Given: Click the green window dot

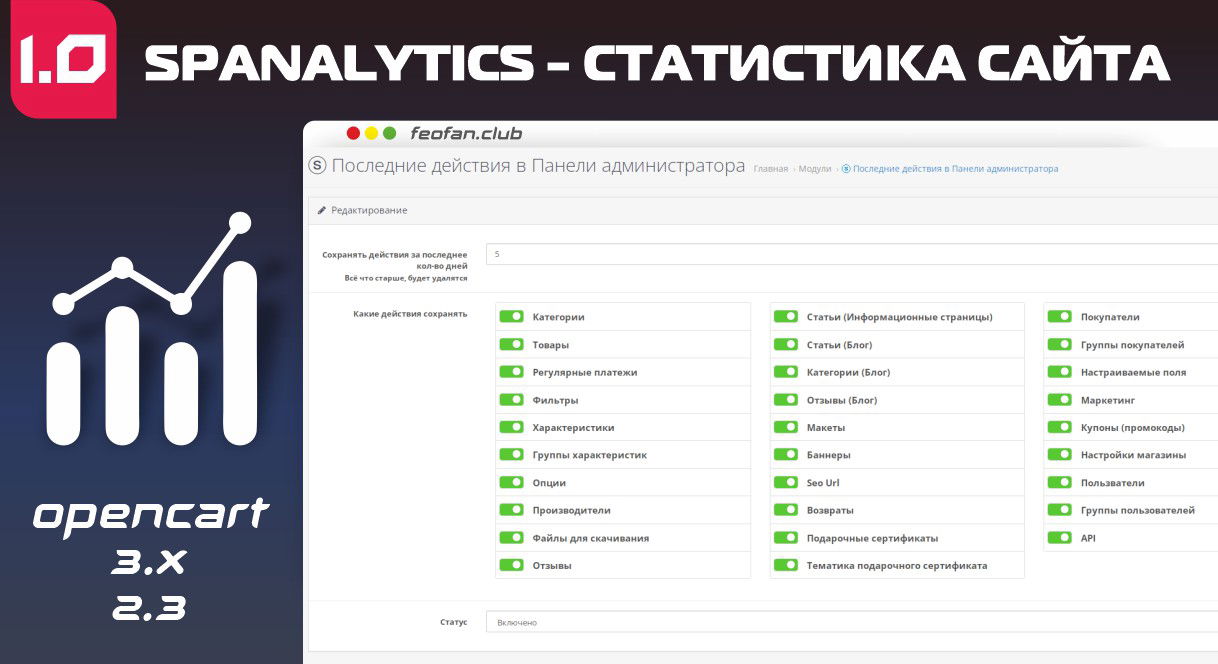Looking at the screenshot, I should (389, 133).
